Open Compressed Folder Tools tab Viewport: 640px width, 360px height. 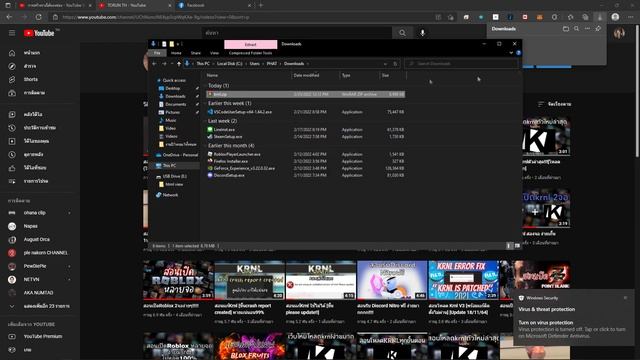(x=250, y=53)
